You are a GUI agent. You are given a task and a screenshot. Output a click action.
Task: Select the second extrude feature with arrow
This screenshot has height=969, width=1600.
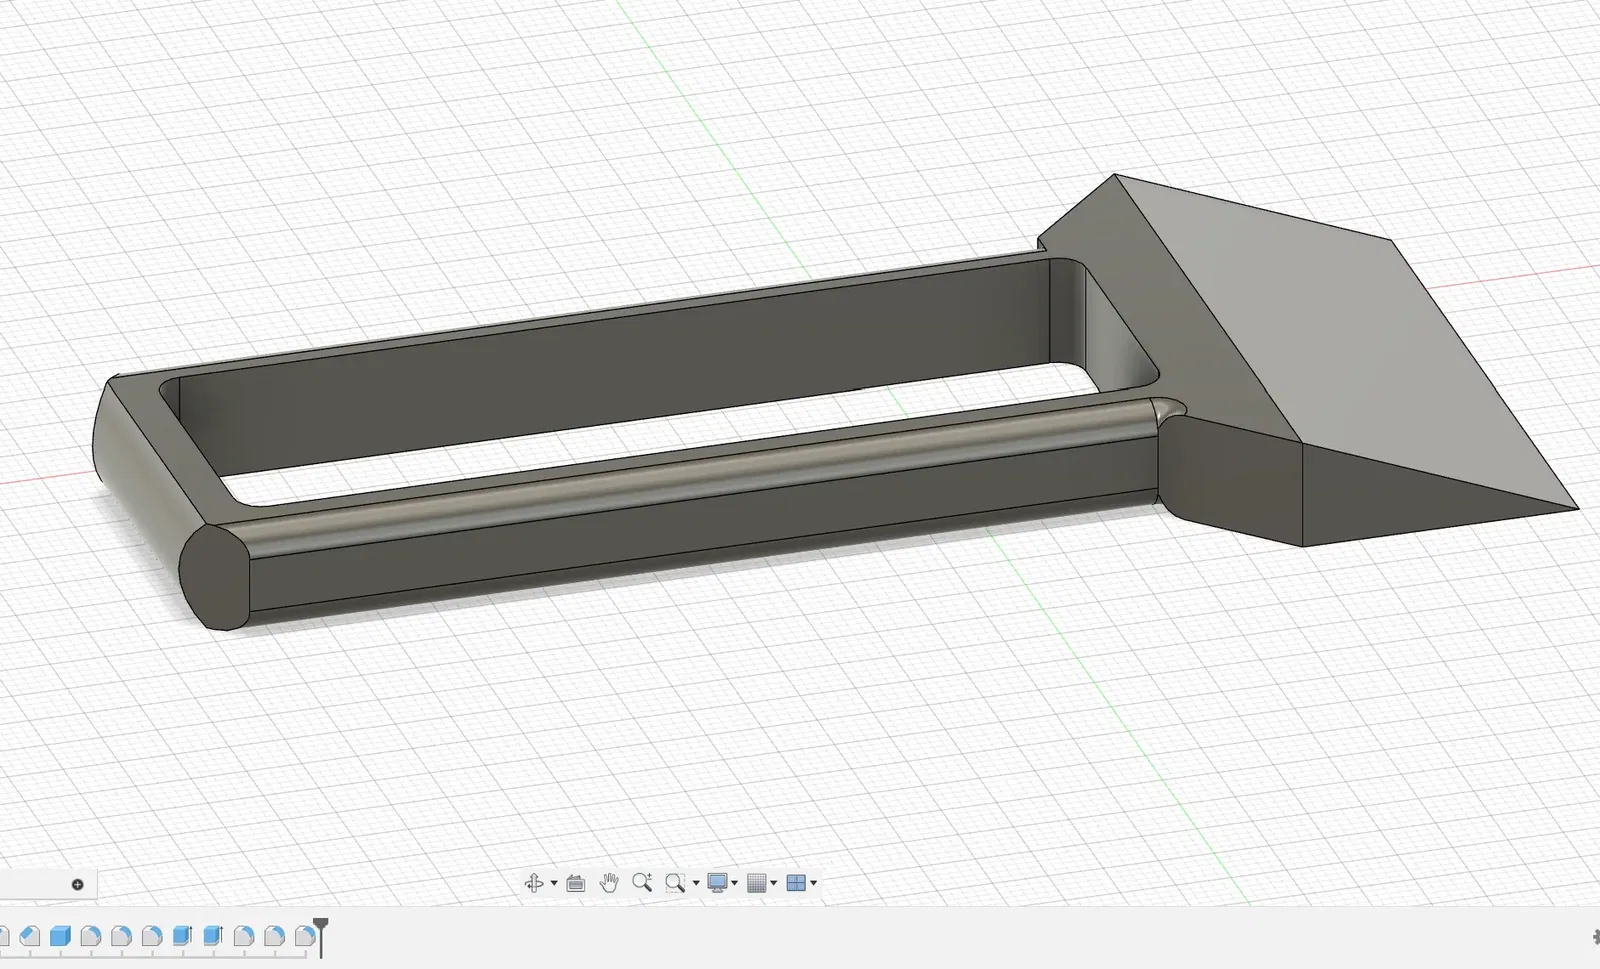pos(213,936)
